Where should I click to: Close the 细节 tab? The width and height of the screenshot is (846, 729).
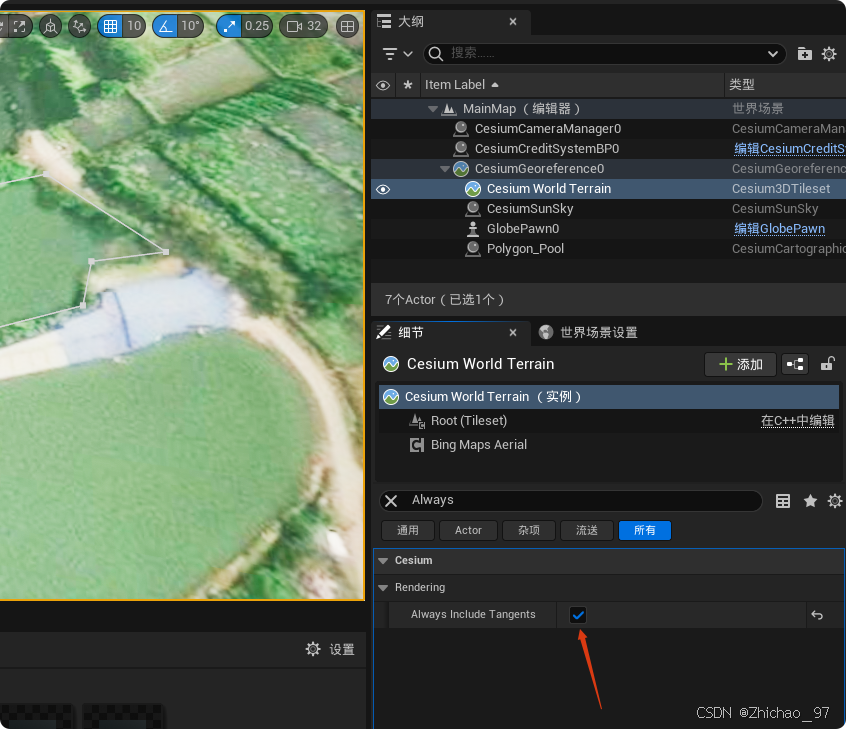point(513,332)
